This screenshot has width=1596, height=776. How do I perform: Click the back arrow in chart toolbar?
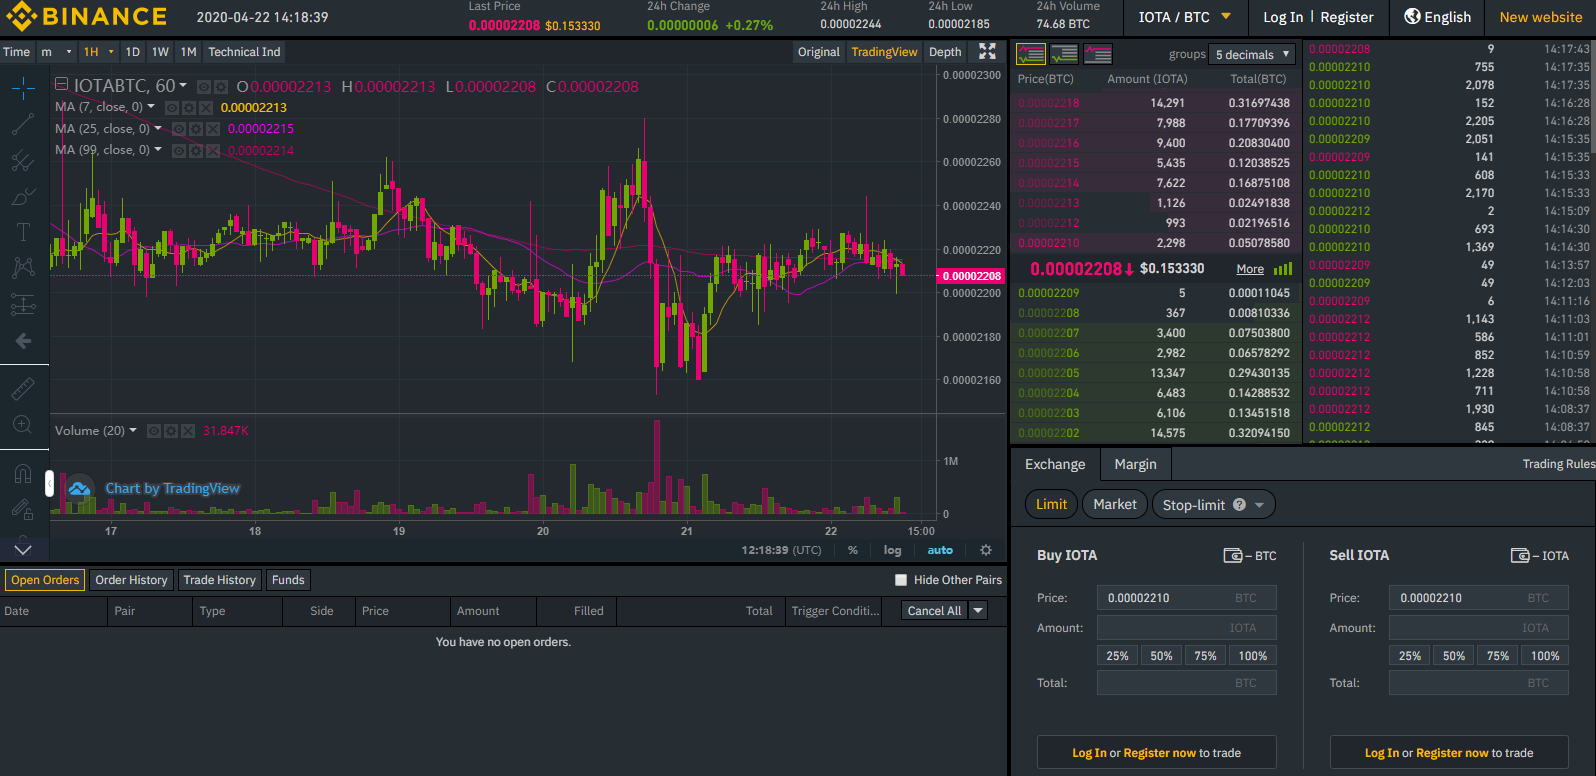(23, 341)
